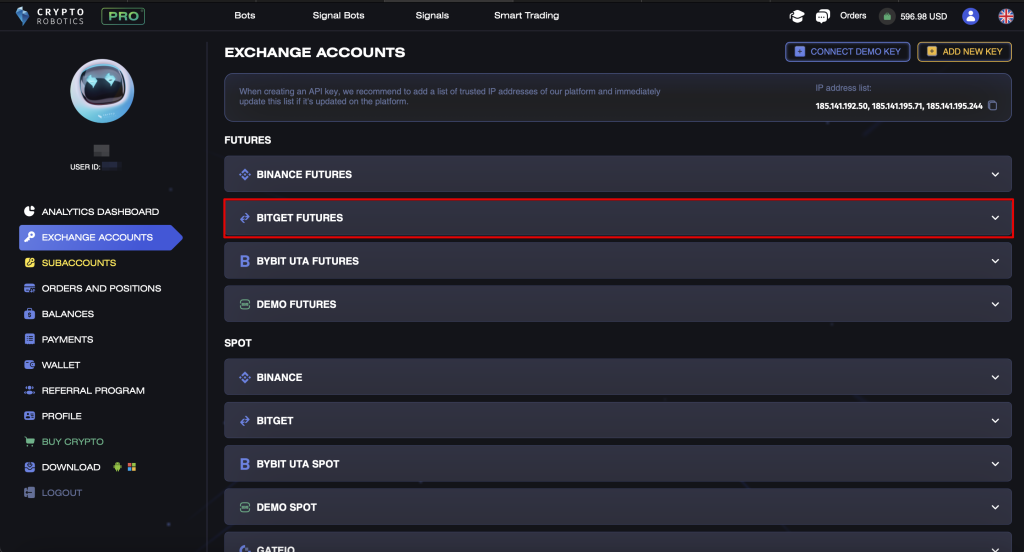Click the Orders and Positions icon
Viewport: 1024px width, 552px height.
pos(29,288)
